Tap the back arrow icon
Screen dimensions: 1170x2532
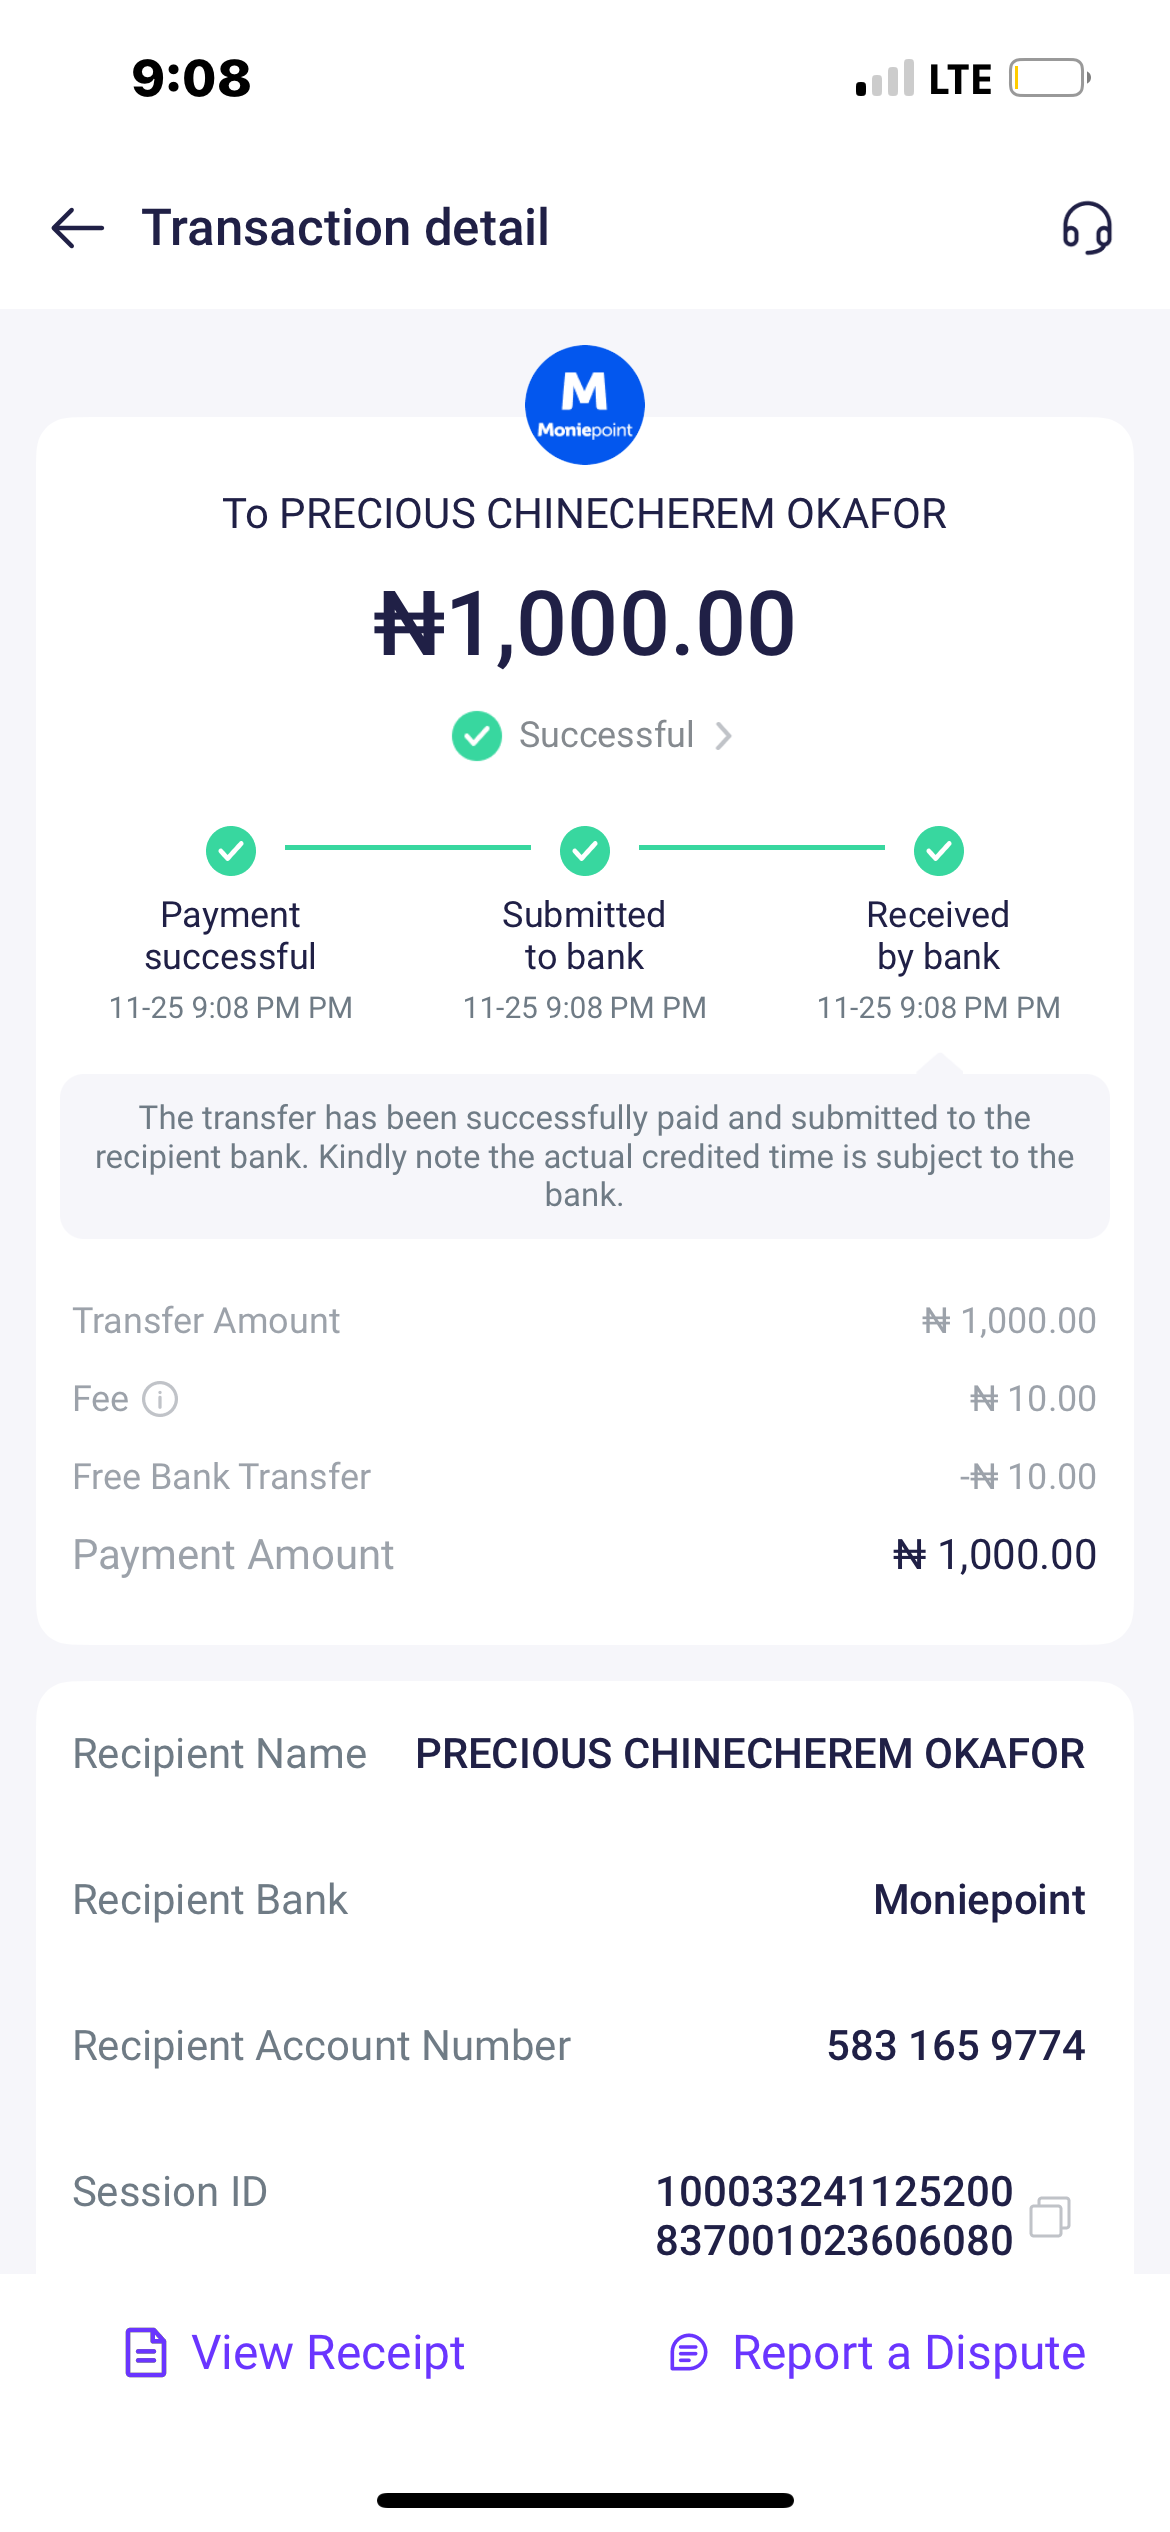coord(78,228)
